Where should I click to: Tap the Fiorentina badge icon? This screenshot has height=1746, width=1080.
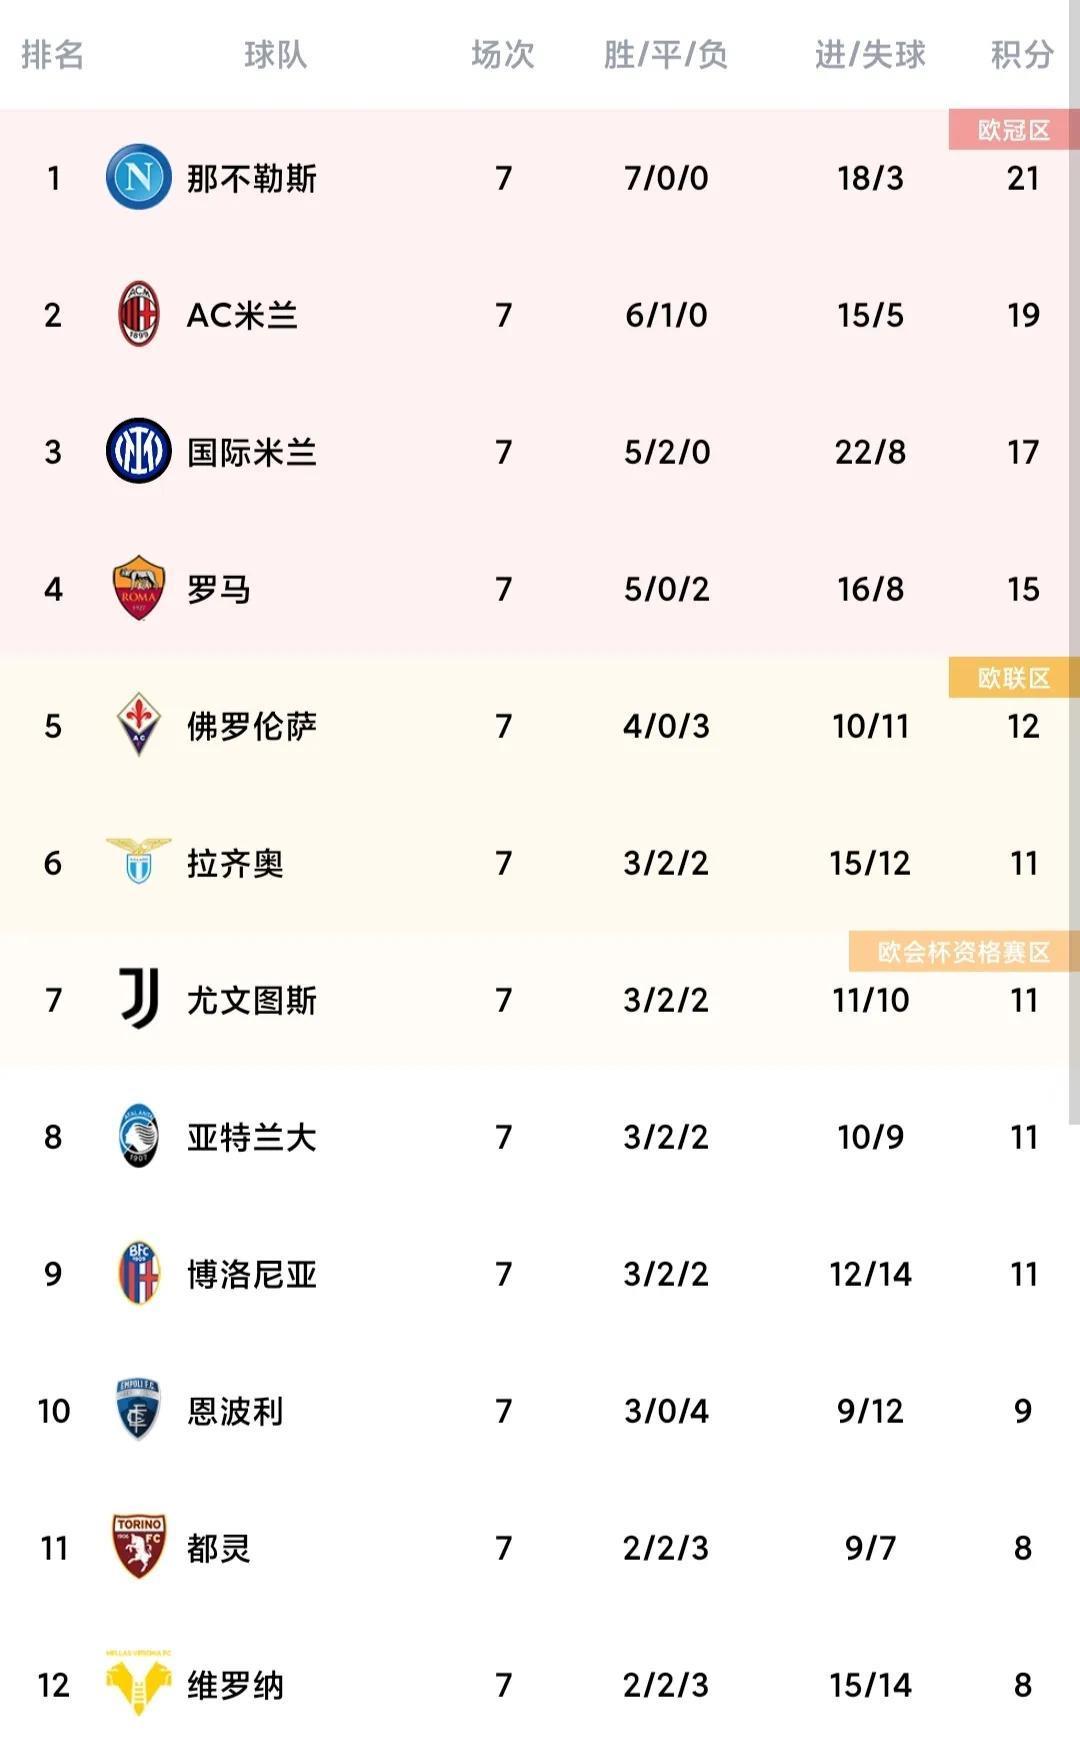click(x=138, y=725)
